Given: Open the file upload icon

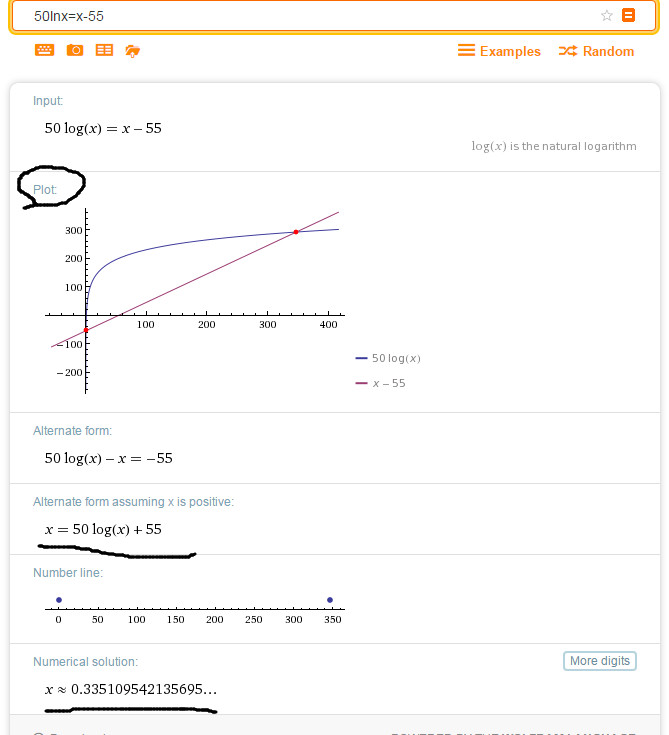Looking at the screenshot, I should pyautogui.click(x=132, y=51).
